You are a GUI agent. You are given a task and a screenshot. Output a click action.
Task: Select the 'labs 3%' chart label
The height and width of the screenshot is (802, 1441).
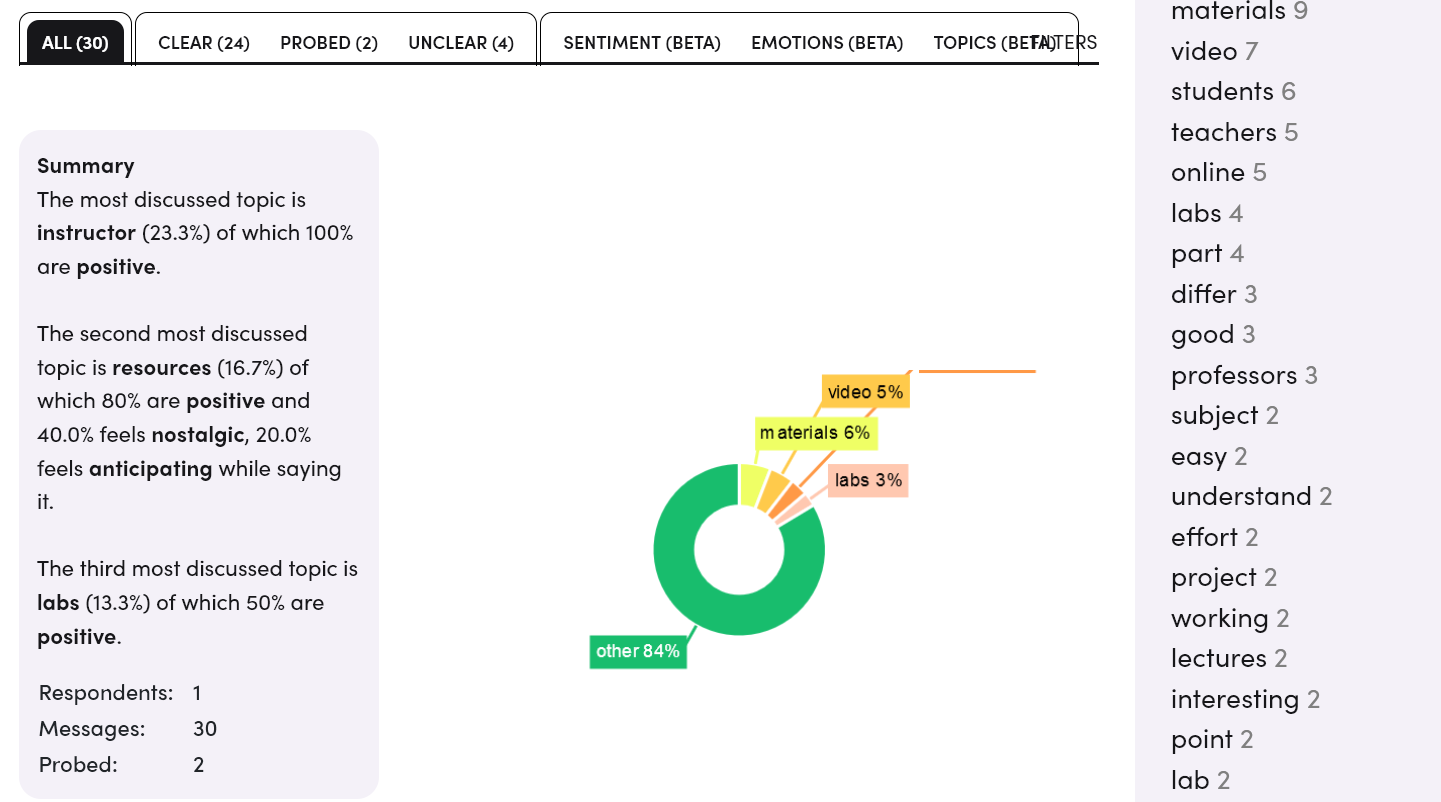[x=868, y=480]
